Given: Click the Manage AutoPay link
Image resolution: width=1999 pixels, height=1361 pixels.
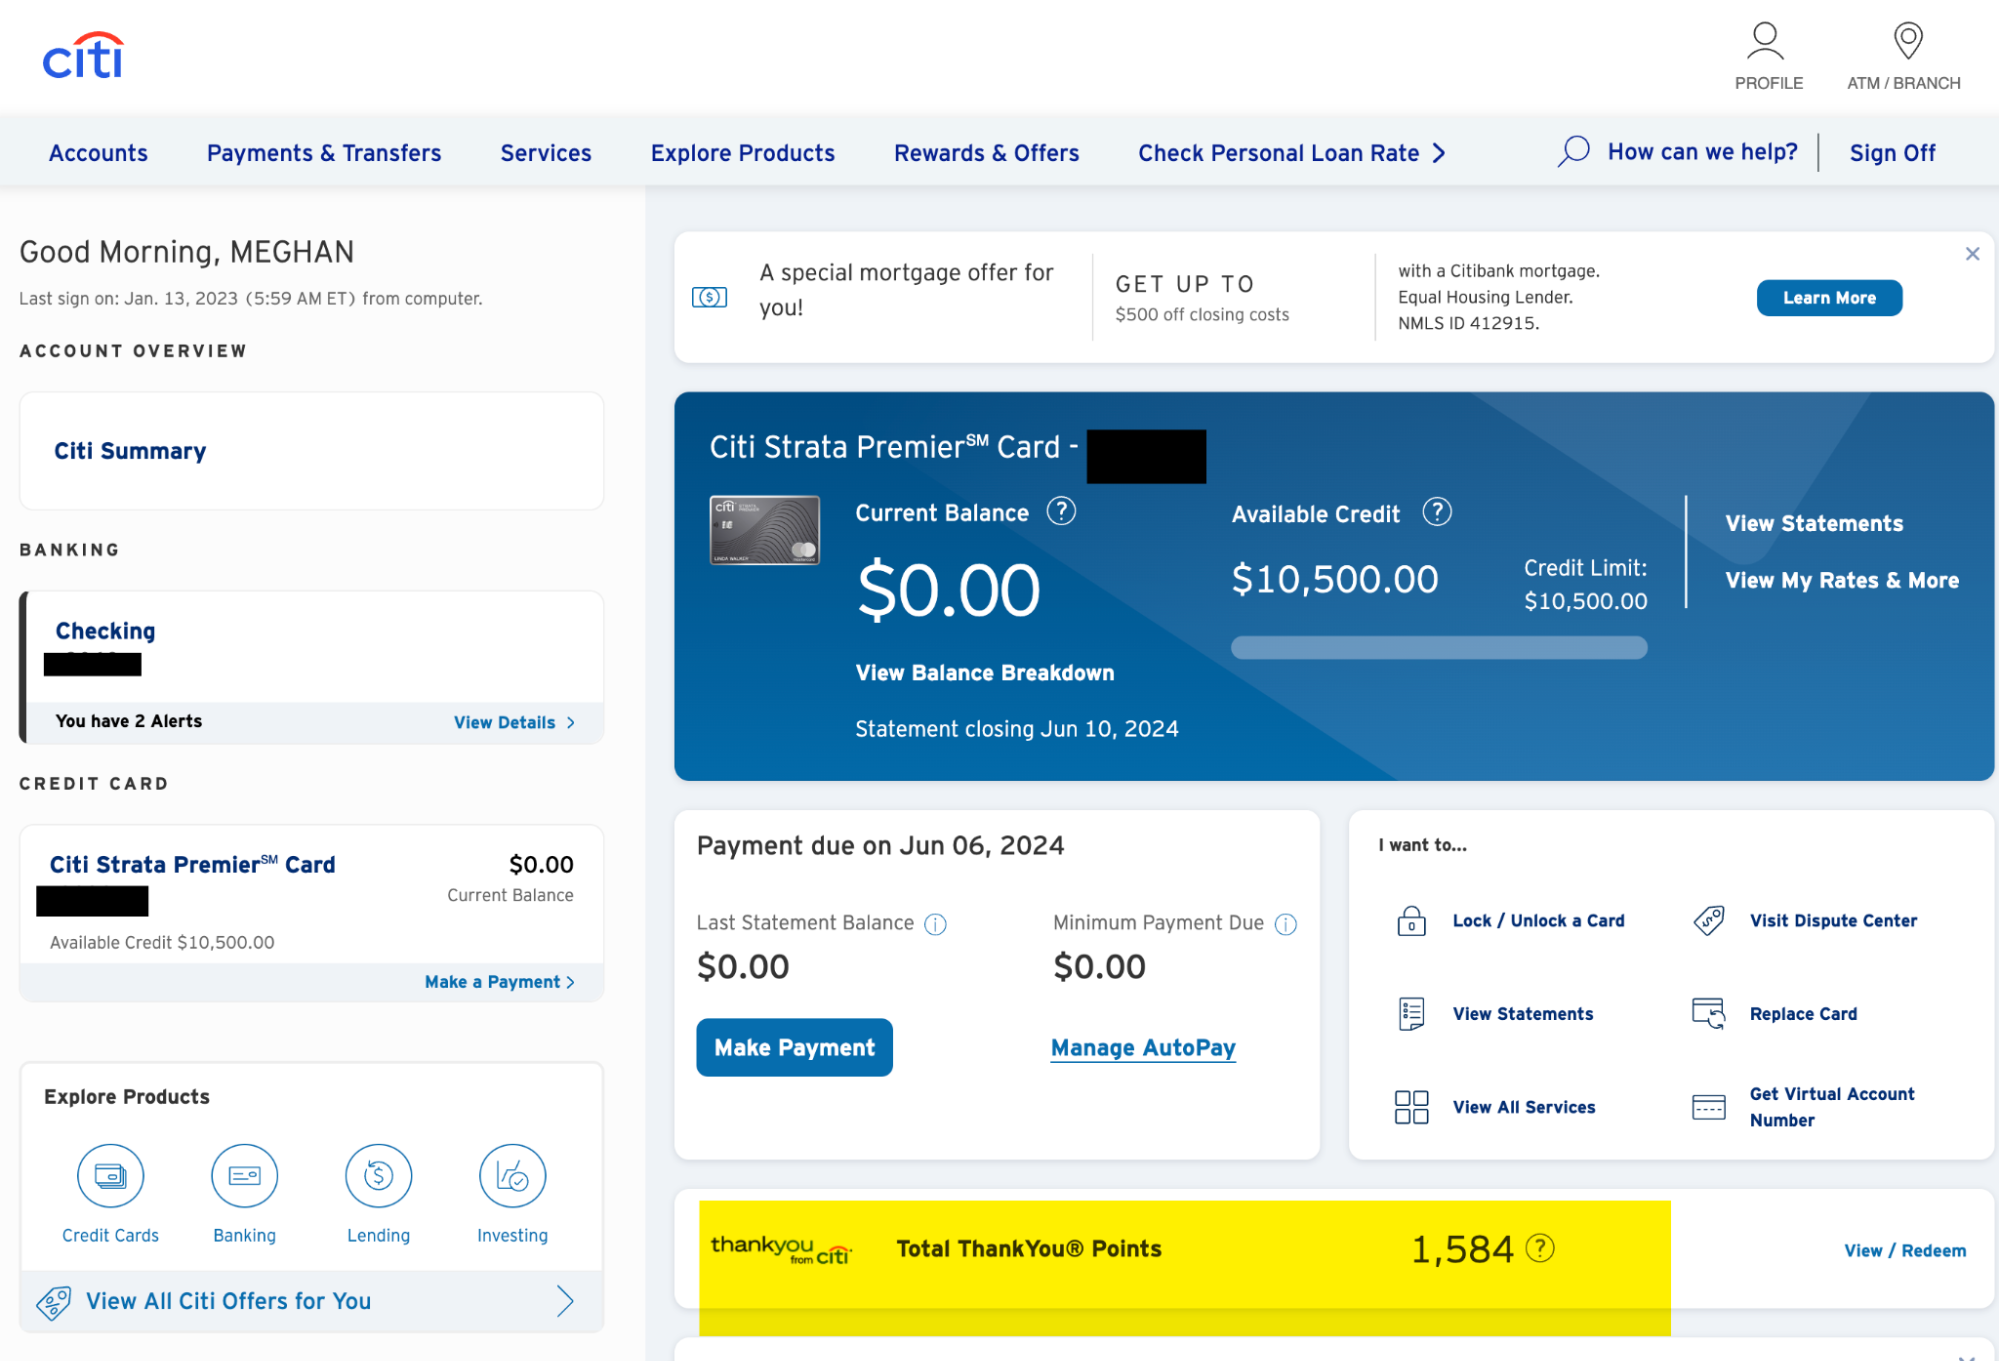Looking at the screenshot, I should pyautogui.click(x=1143, y=1048).
